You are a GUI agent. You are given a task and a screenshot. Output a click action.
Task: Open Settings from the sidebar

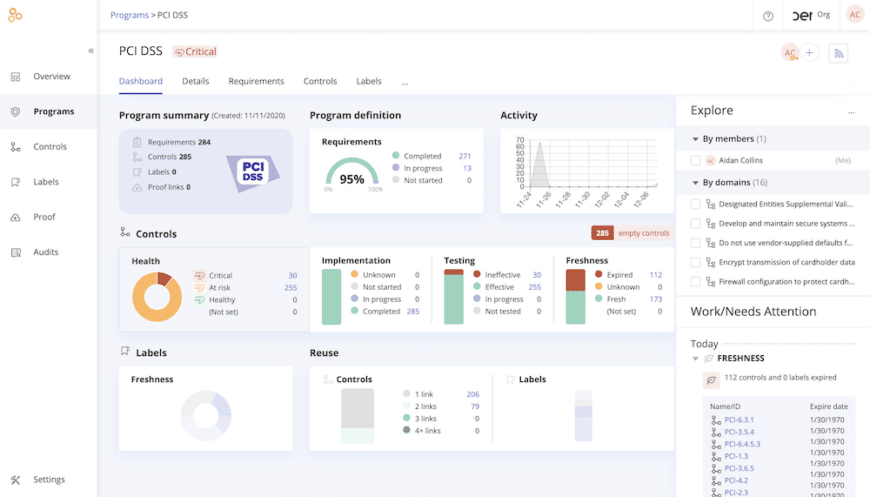15,480
